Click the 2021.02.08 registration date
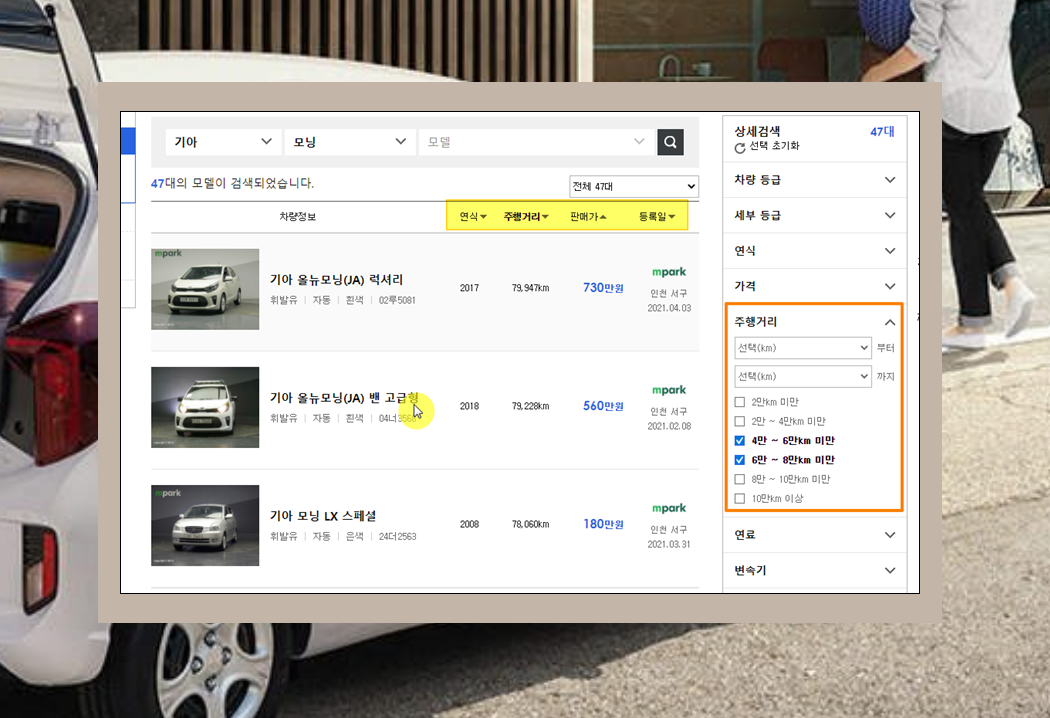The image size is (1050, 718). pyautogui.click(x=669, y=426)
